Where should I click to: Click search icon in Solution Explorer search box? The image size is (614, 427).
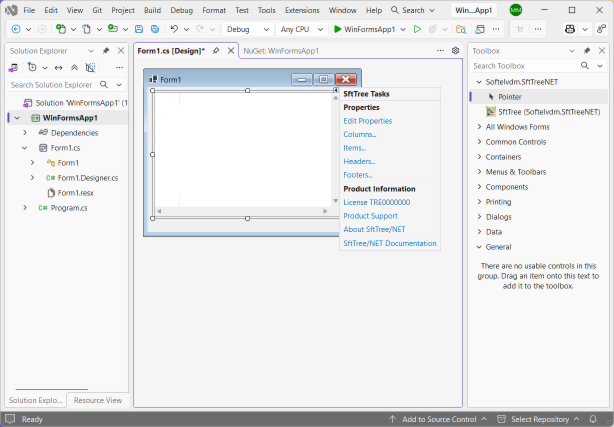tap(104, 85)
